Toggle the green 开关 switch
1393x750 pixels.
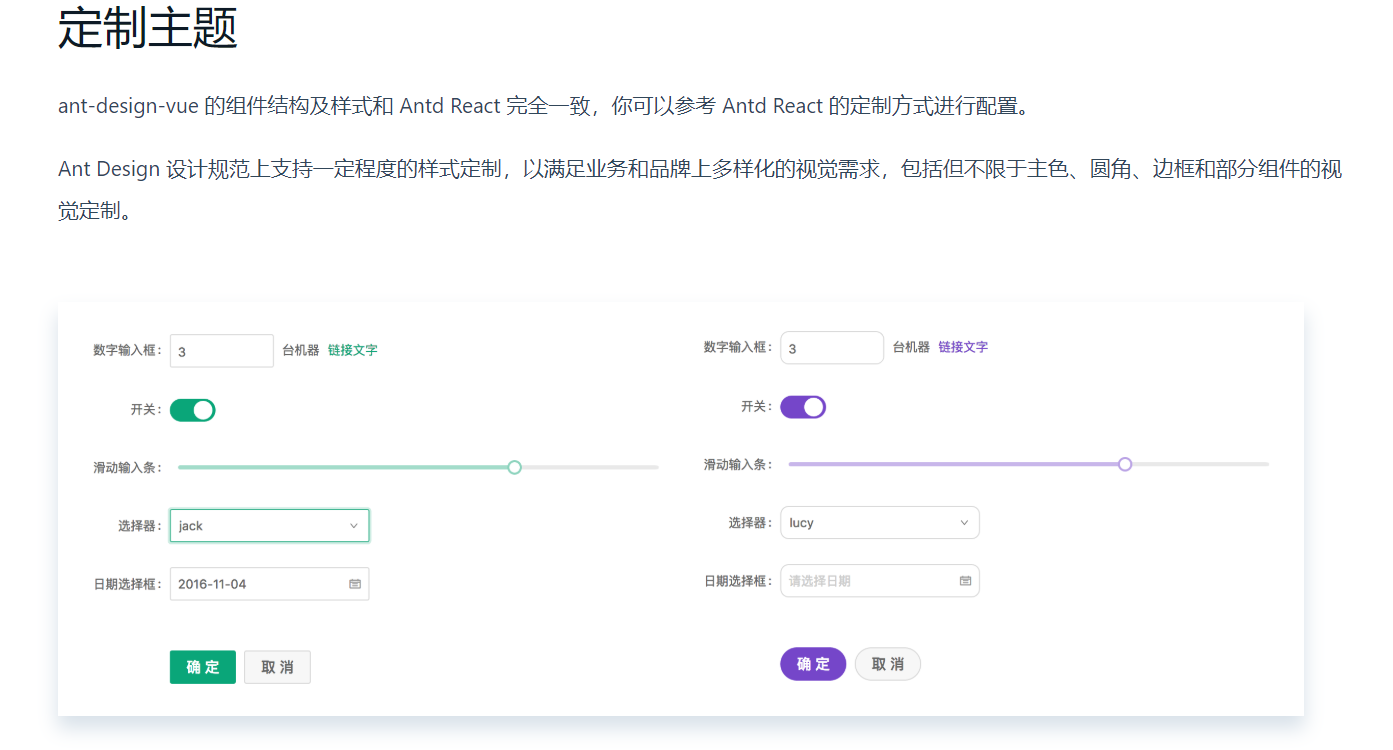coord(193,410)
